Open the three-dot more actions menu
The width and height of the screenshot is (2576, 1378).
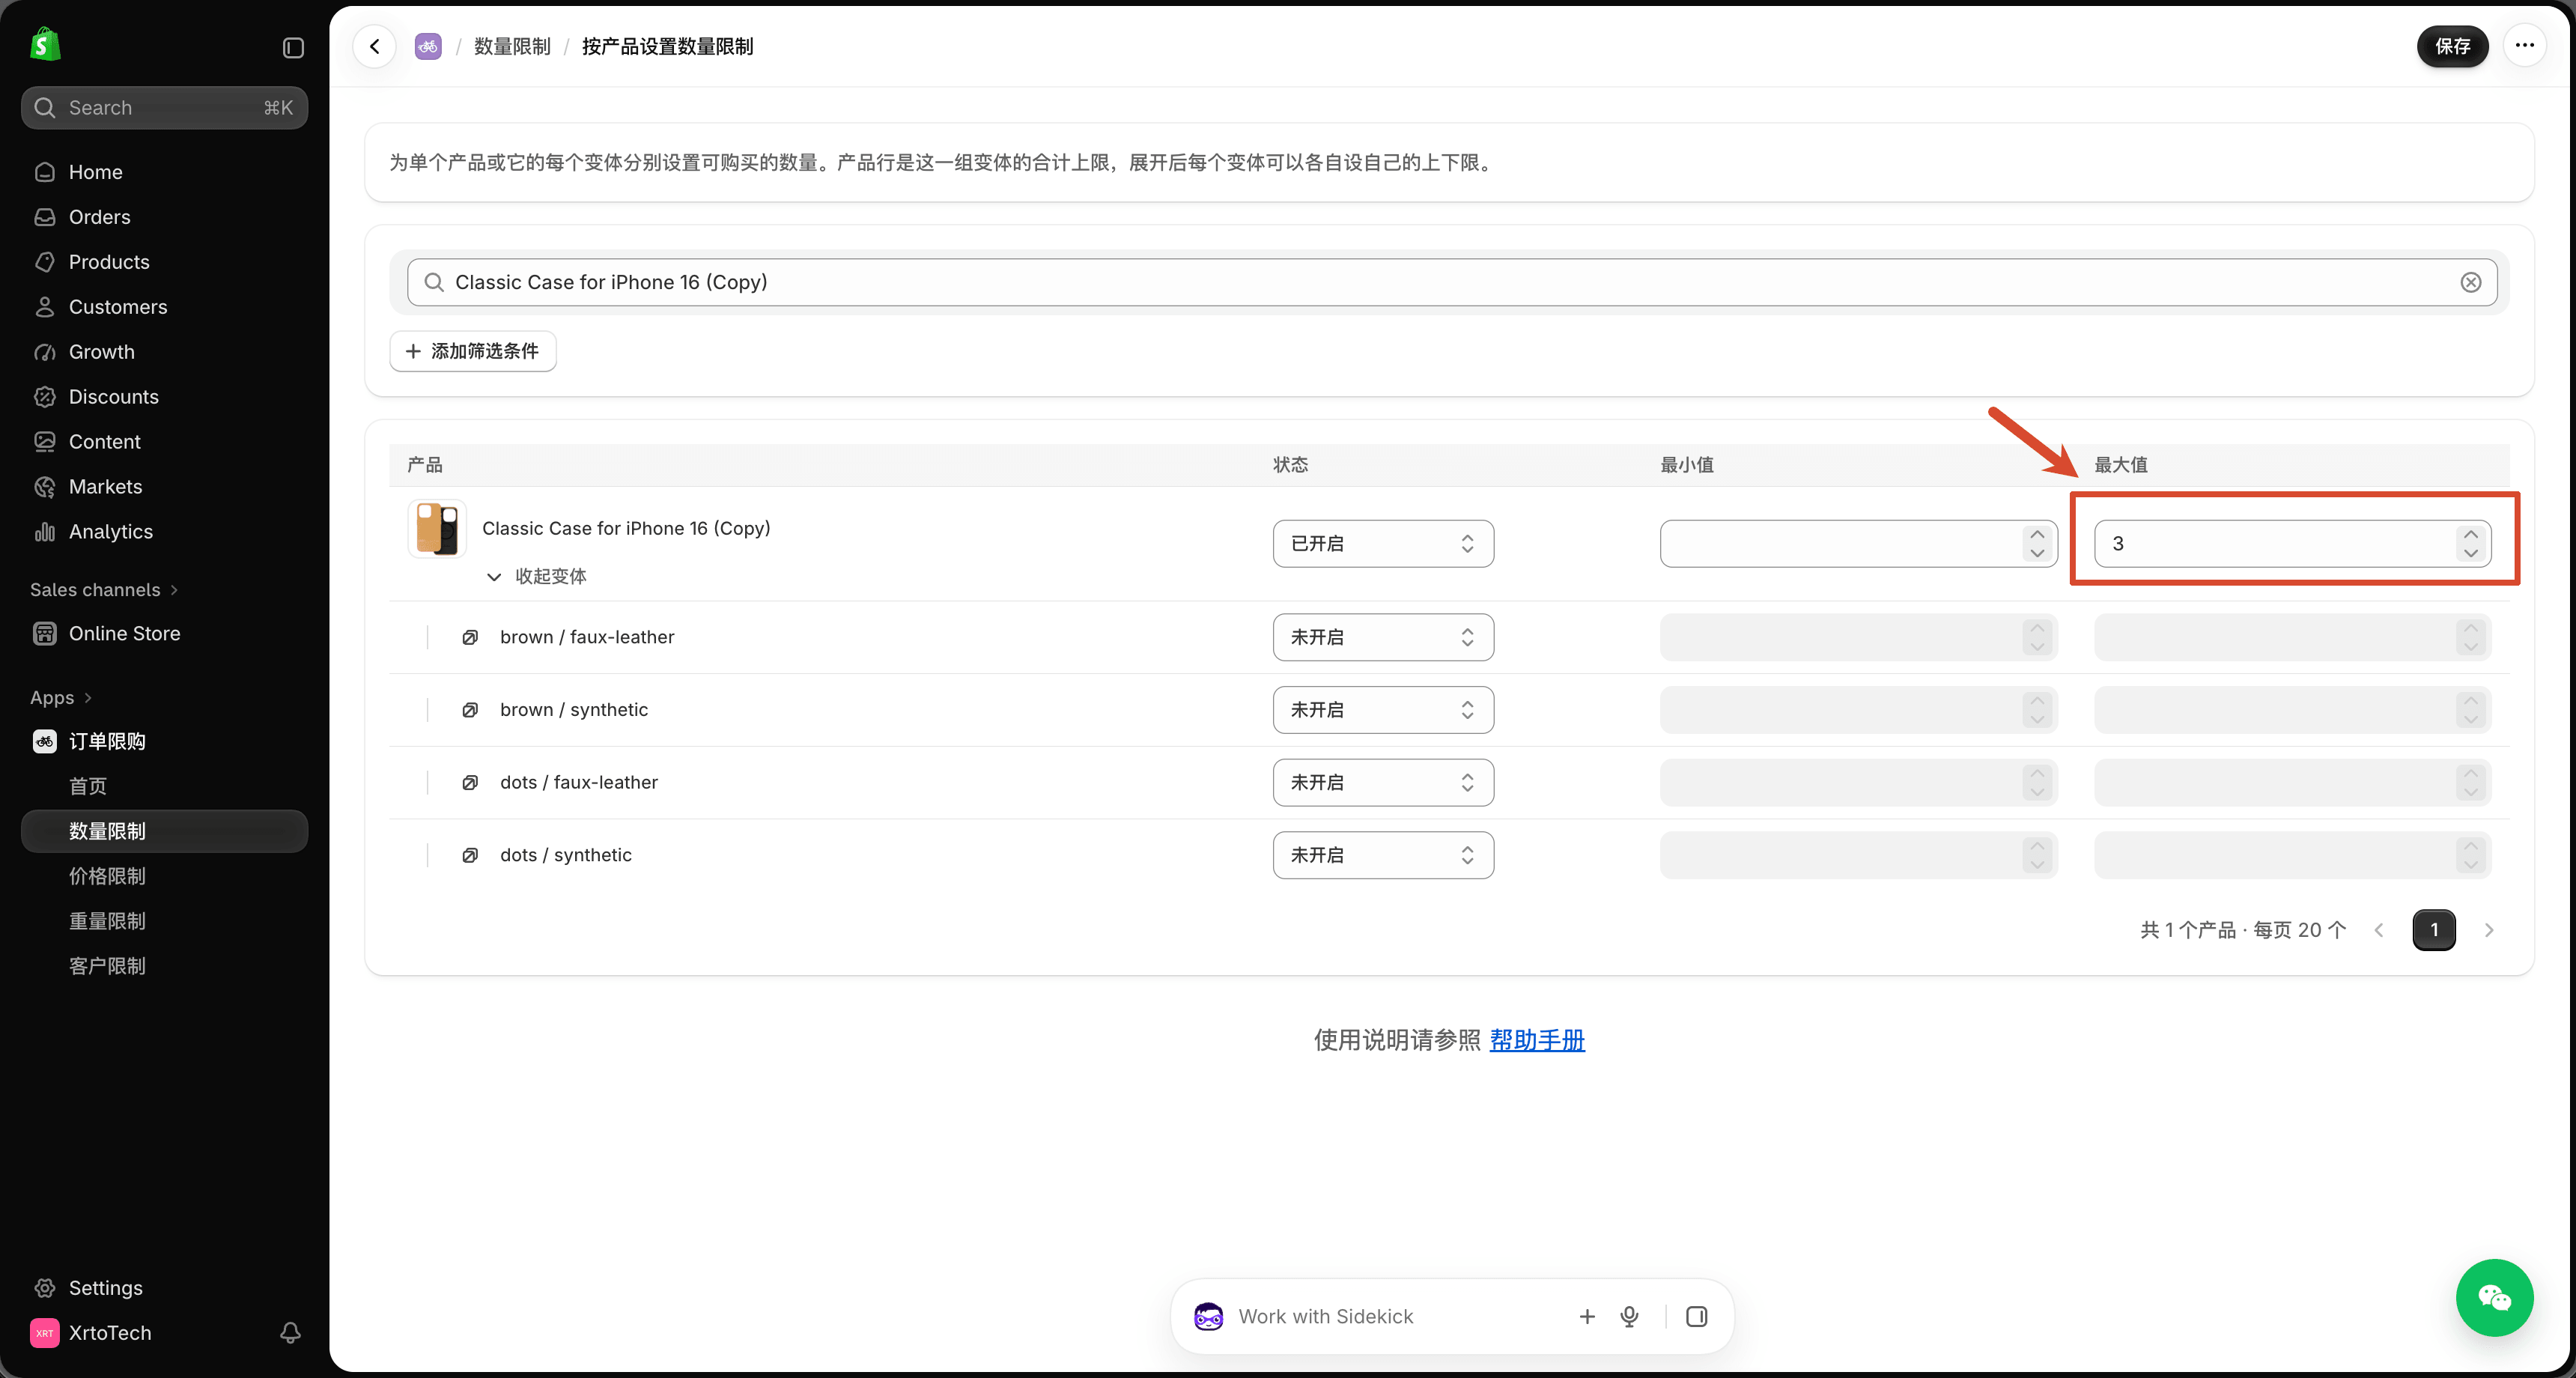click(x=2524, y=45)
